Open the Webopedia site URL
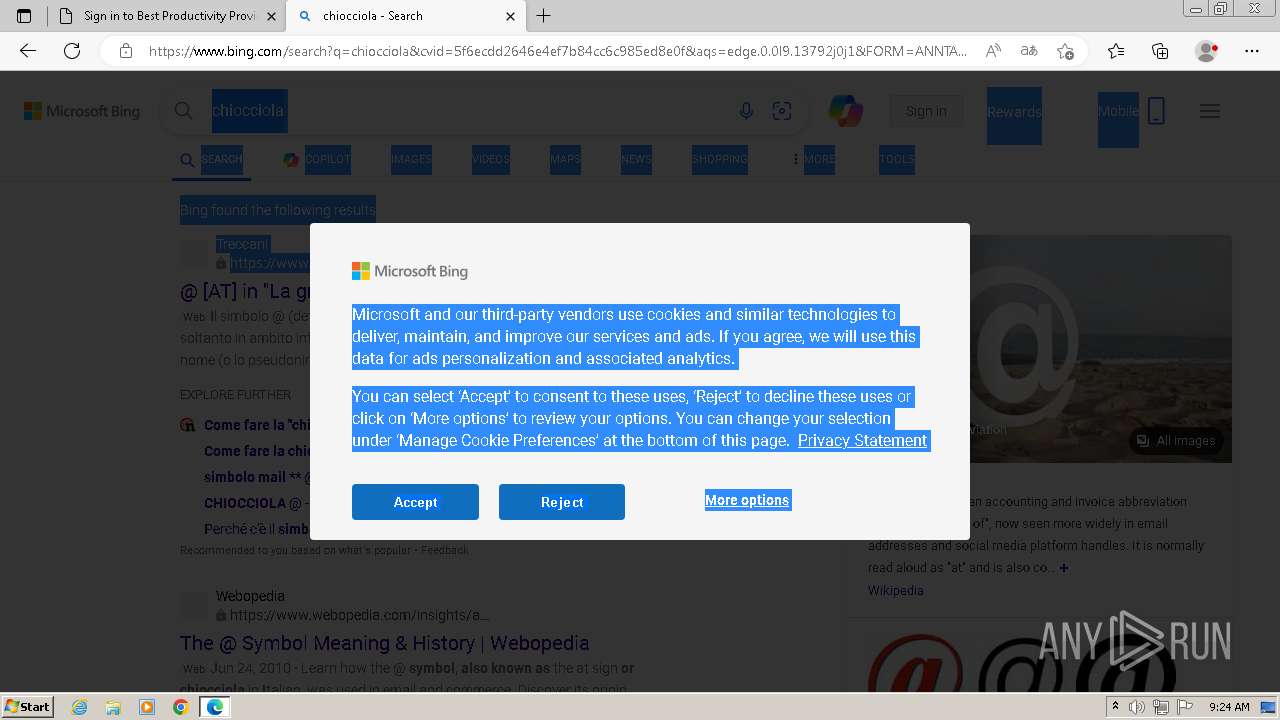 tap(359, 615)
